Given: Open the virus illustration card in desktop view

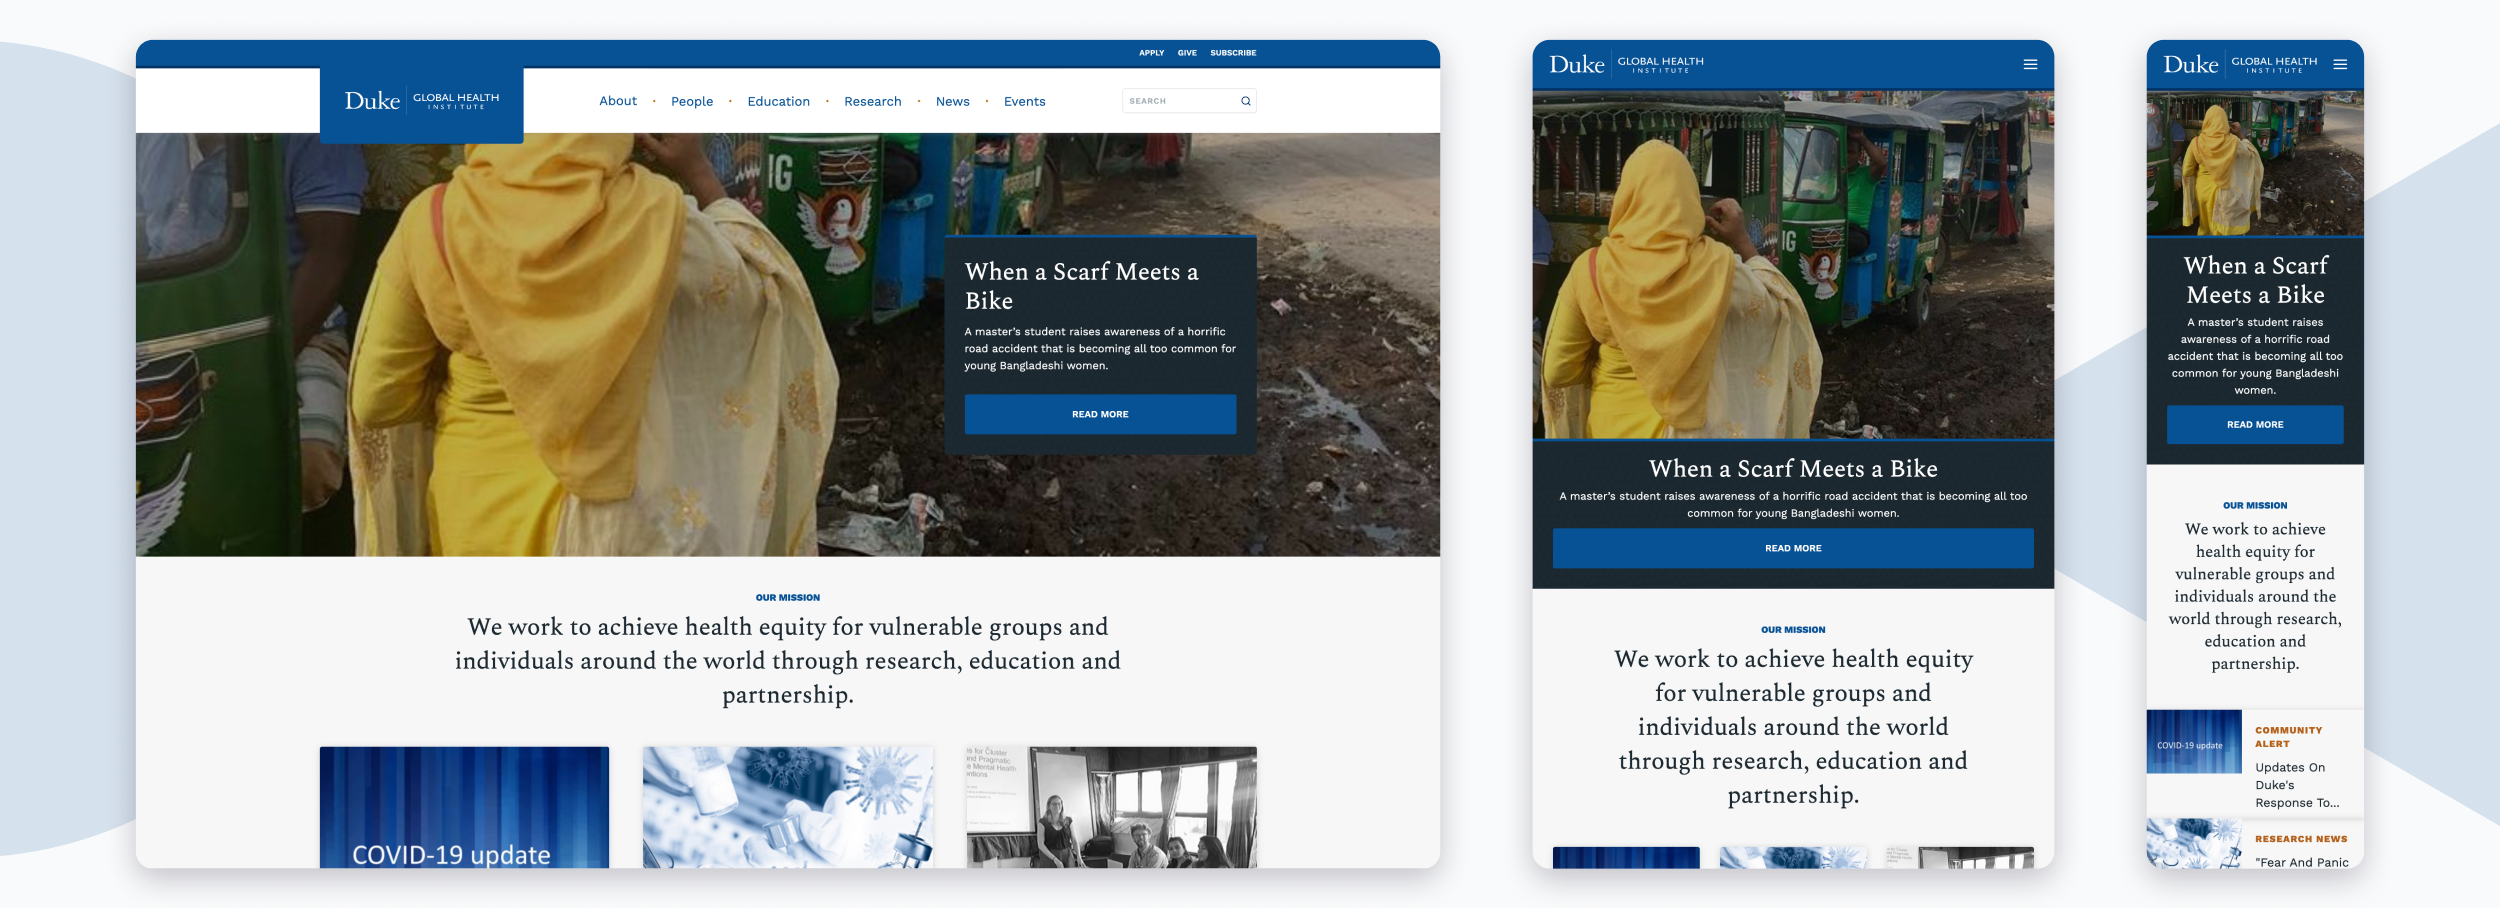Looking at the screenshot, I should pos(788,807).
